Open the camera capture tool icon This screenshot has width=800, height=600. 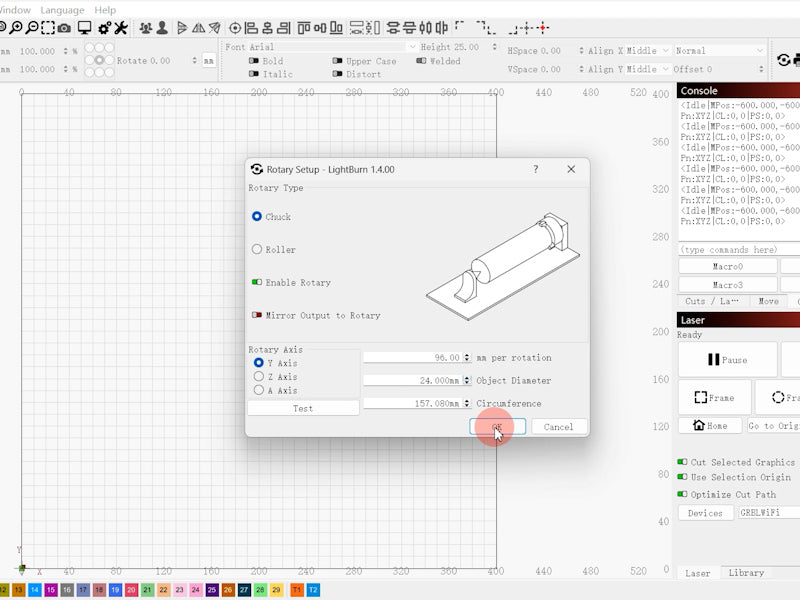pos(64,28)
